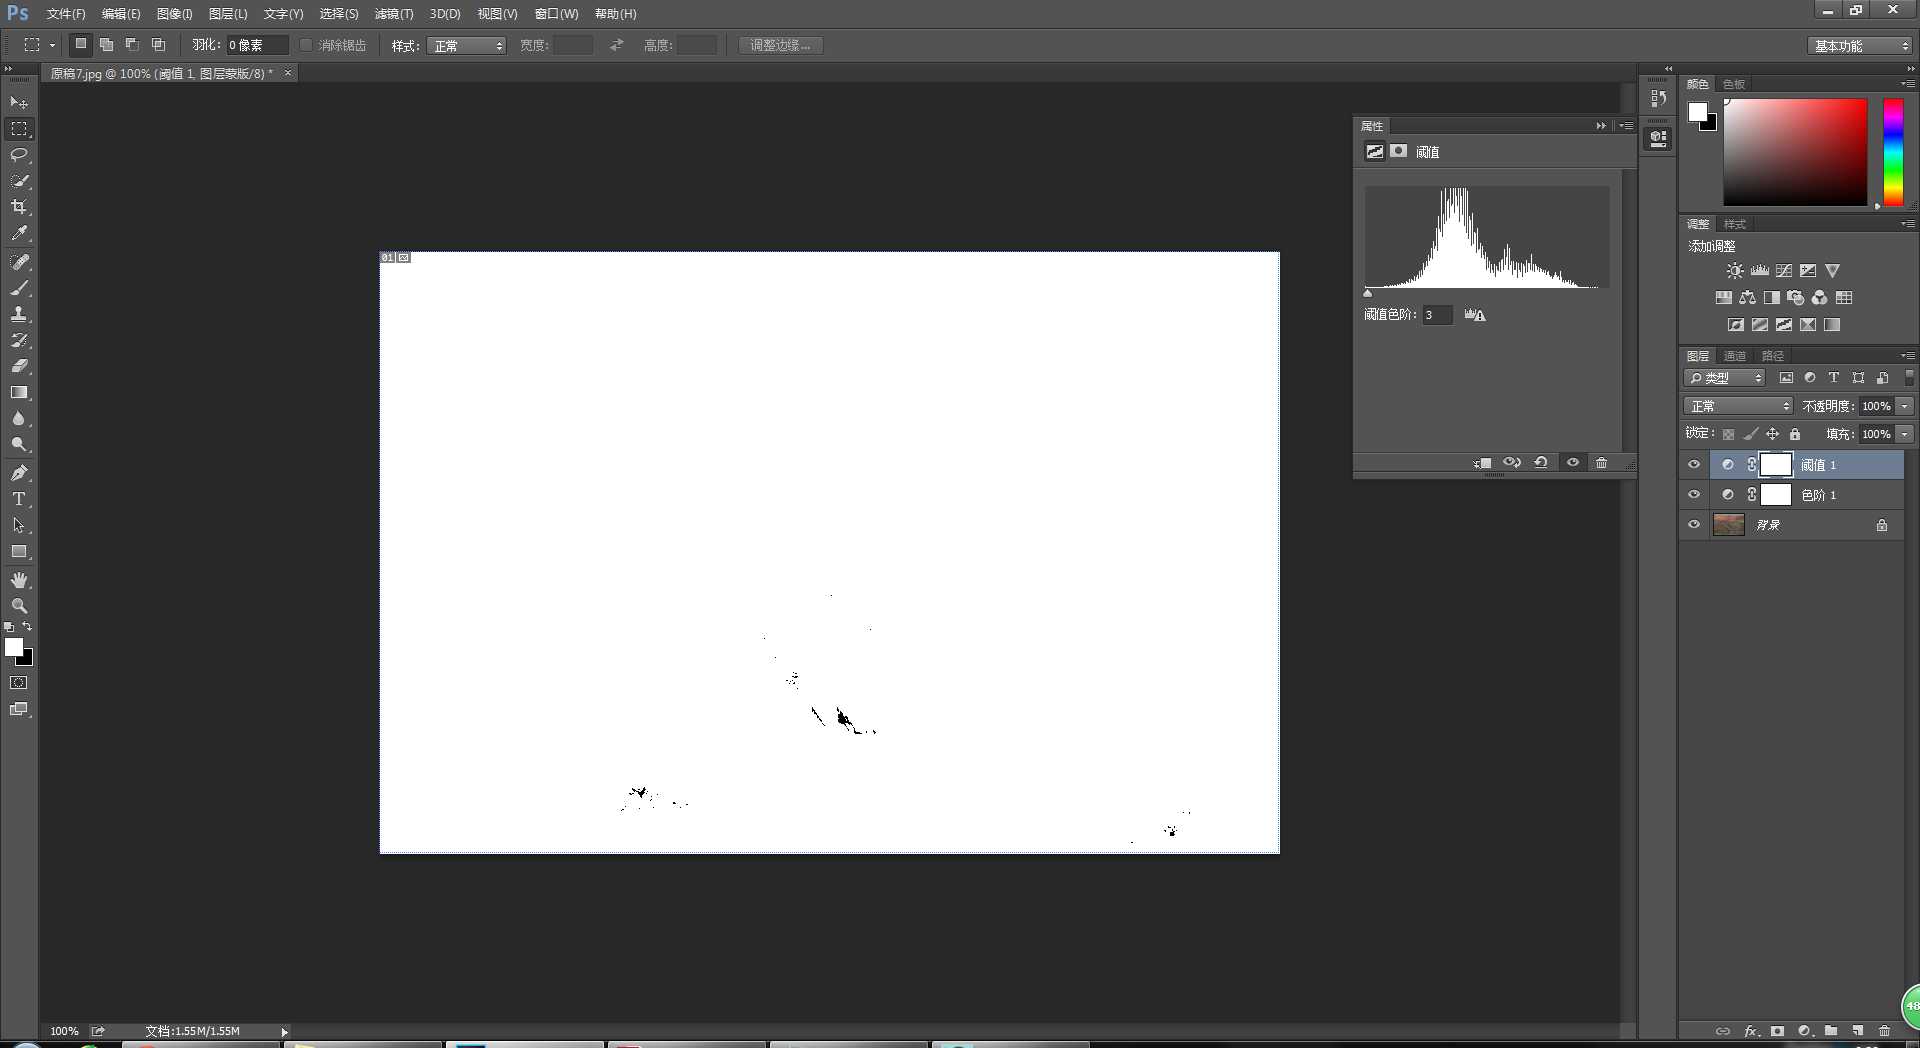Expand the status bar info arrow
Image resolution: width=1920 pixels, height=1048 pixels.
click(x=284, y=1031)
